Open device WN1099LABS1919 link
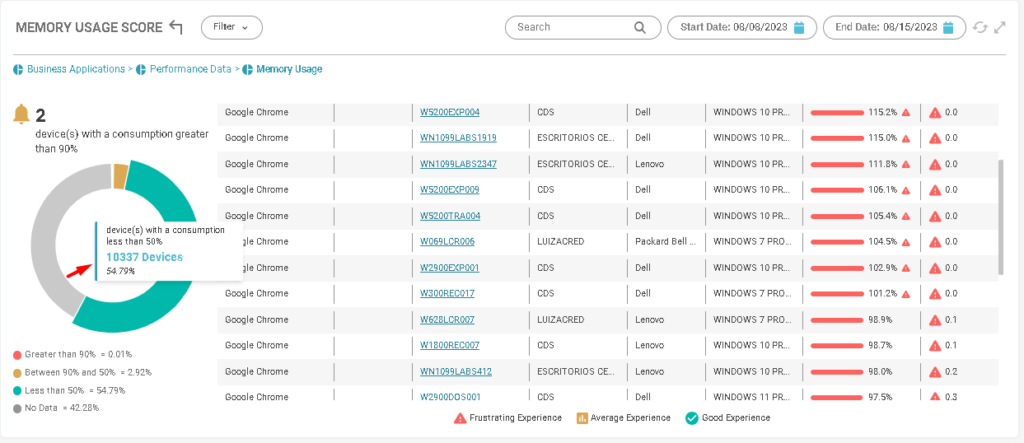The height and width of the screenshot is (443, 1024). click(458, 138)
